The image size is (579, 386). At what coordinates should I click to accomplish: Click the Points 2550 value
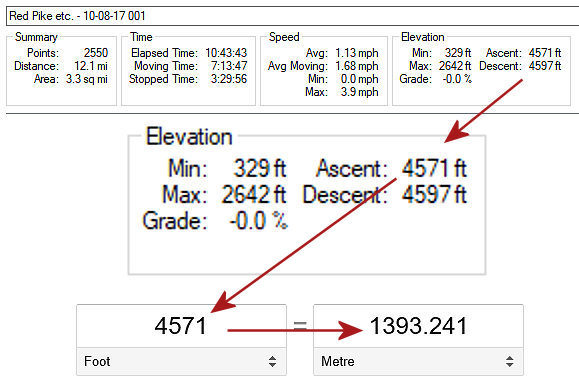coord(96,53)
